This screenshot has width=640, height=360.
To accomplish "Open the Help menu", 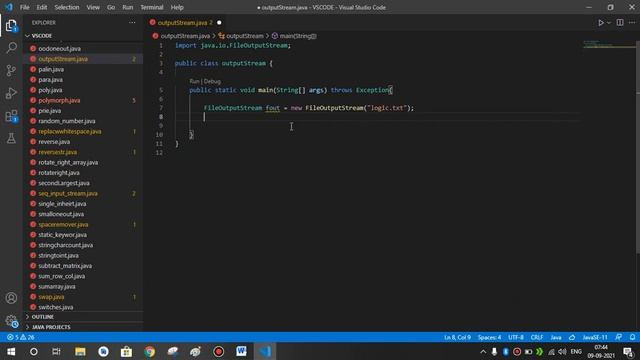I will click(x=177, y=7).
